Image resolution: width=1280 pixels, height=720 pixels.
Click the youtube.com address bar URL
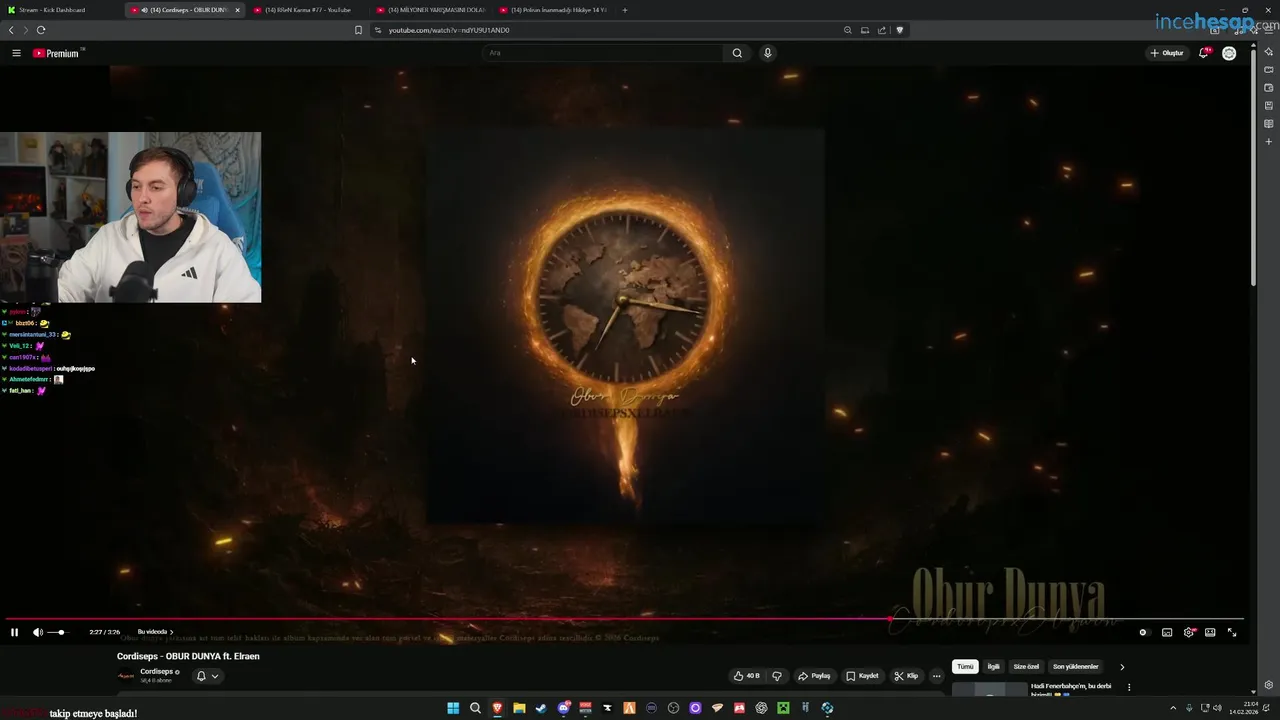449,30
